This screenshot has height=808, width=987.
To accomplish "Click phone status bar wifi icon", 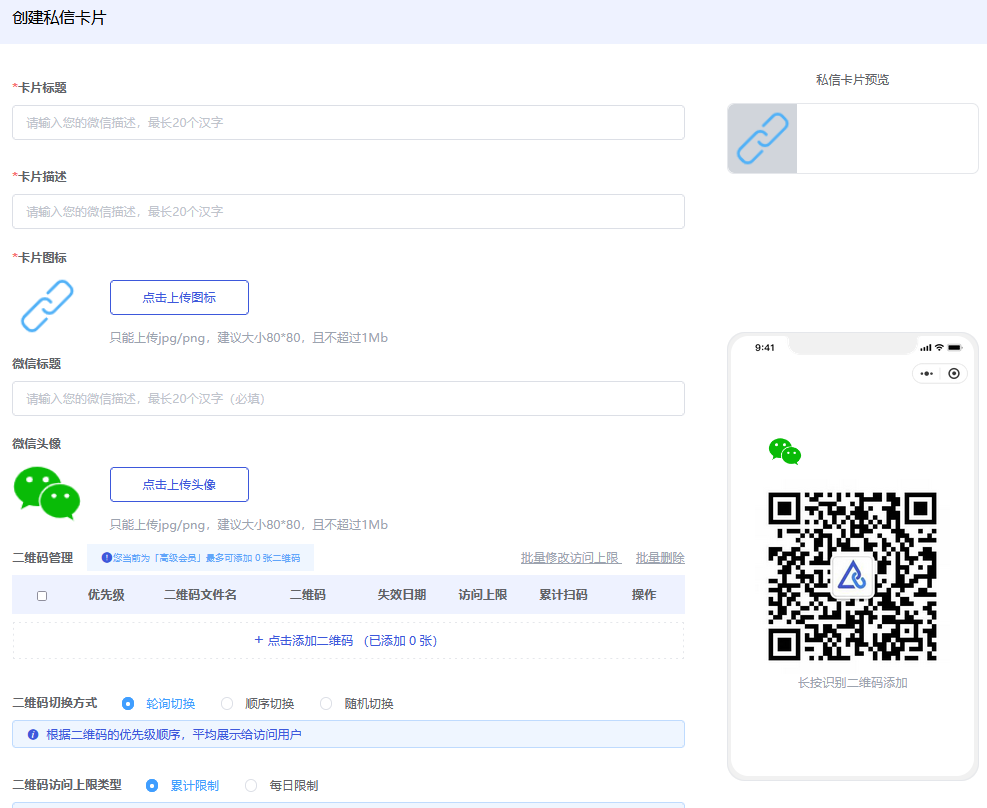I will point(939,347).
